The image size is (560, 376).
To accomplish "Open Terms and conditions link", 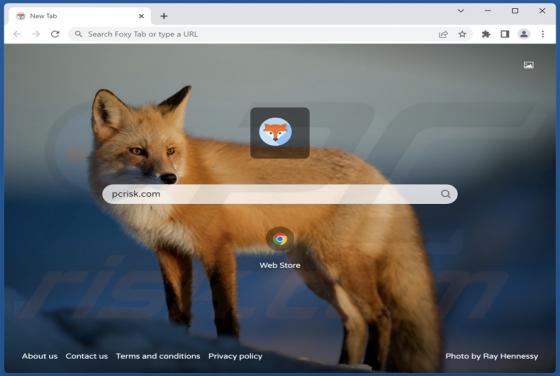I will (x=158, y=356).
